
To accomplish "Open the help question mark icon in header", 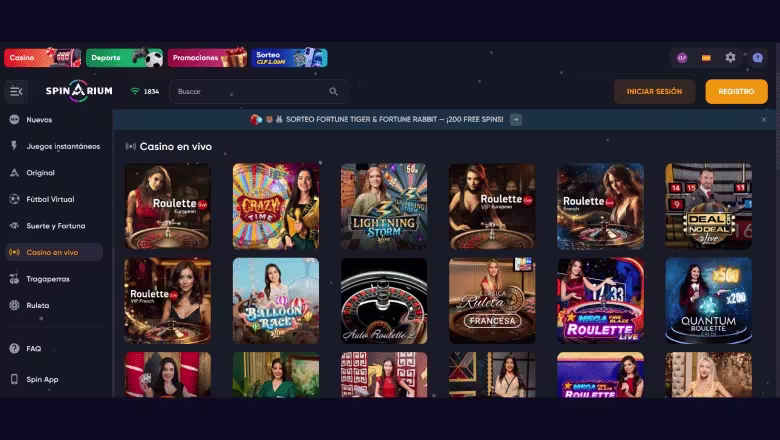I will coord(758,58).
